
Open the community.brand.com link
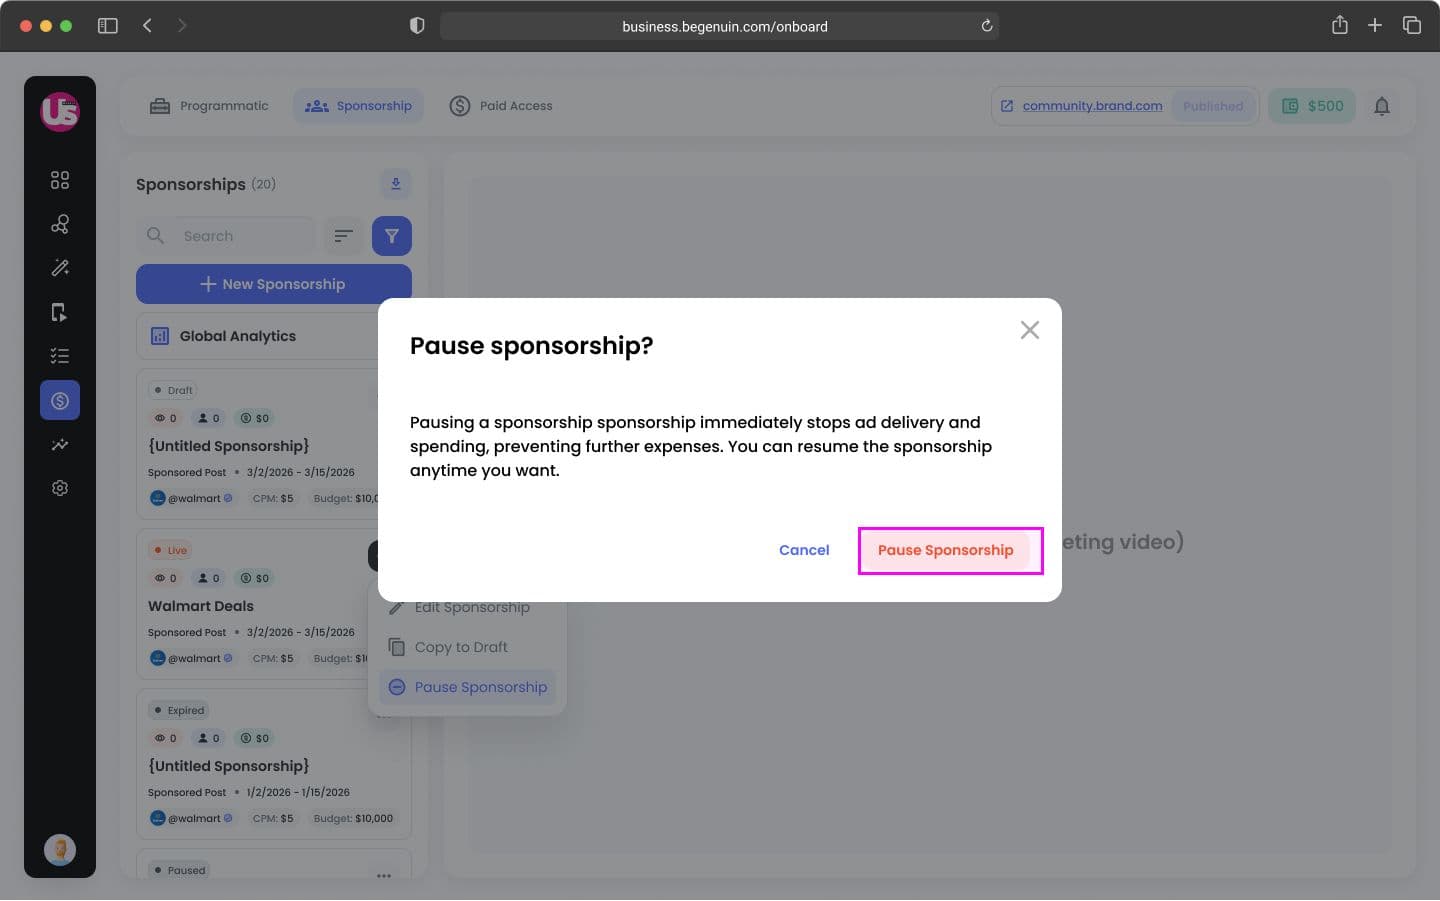[x=1092, y=106]
